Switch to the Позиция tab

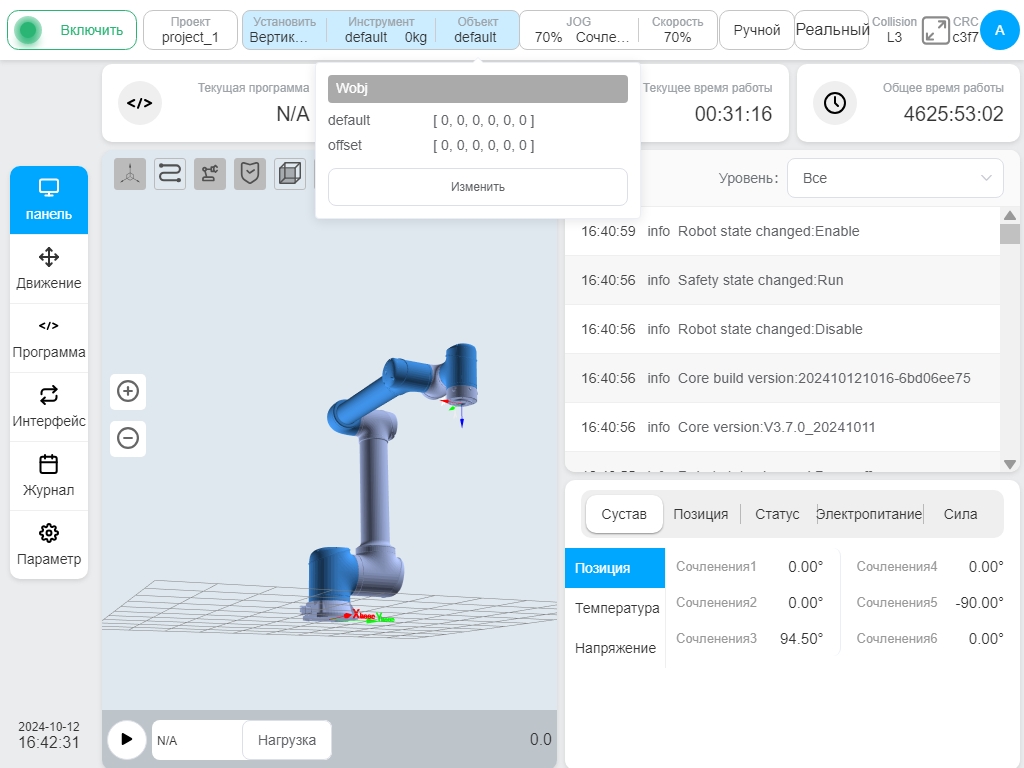point(700,514)
